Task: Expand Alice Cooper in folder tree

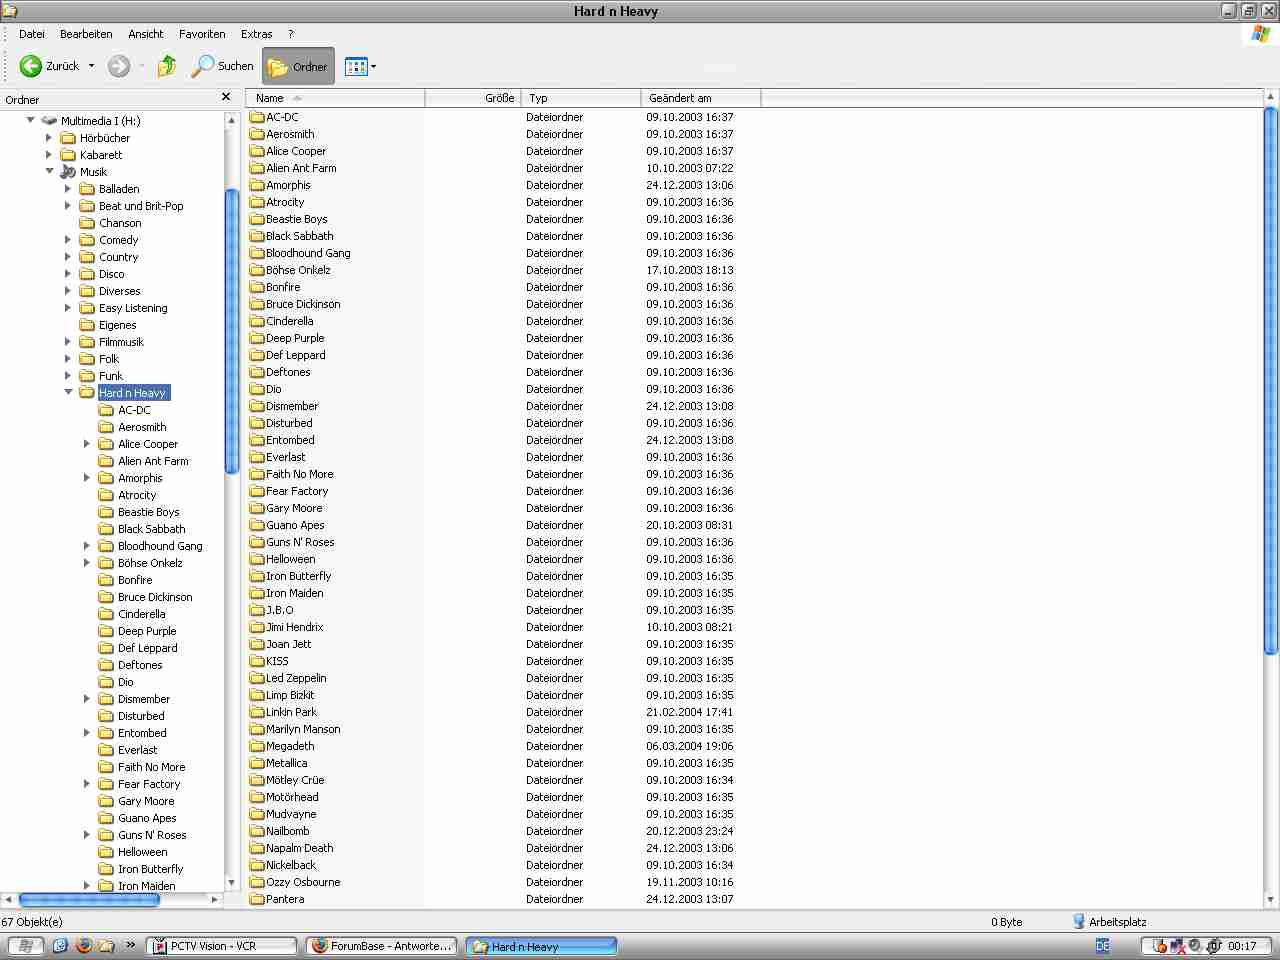Action: click(x=87, y=443)
